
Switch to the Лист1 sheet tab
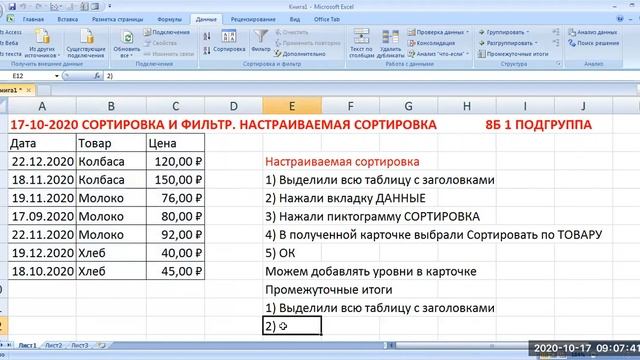[x=27, y=345]
